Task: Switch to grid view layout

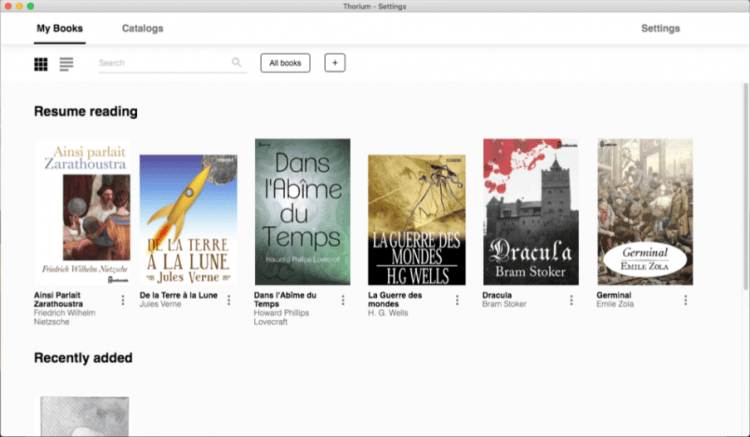Action: point(41,64)
